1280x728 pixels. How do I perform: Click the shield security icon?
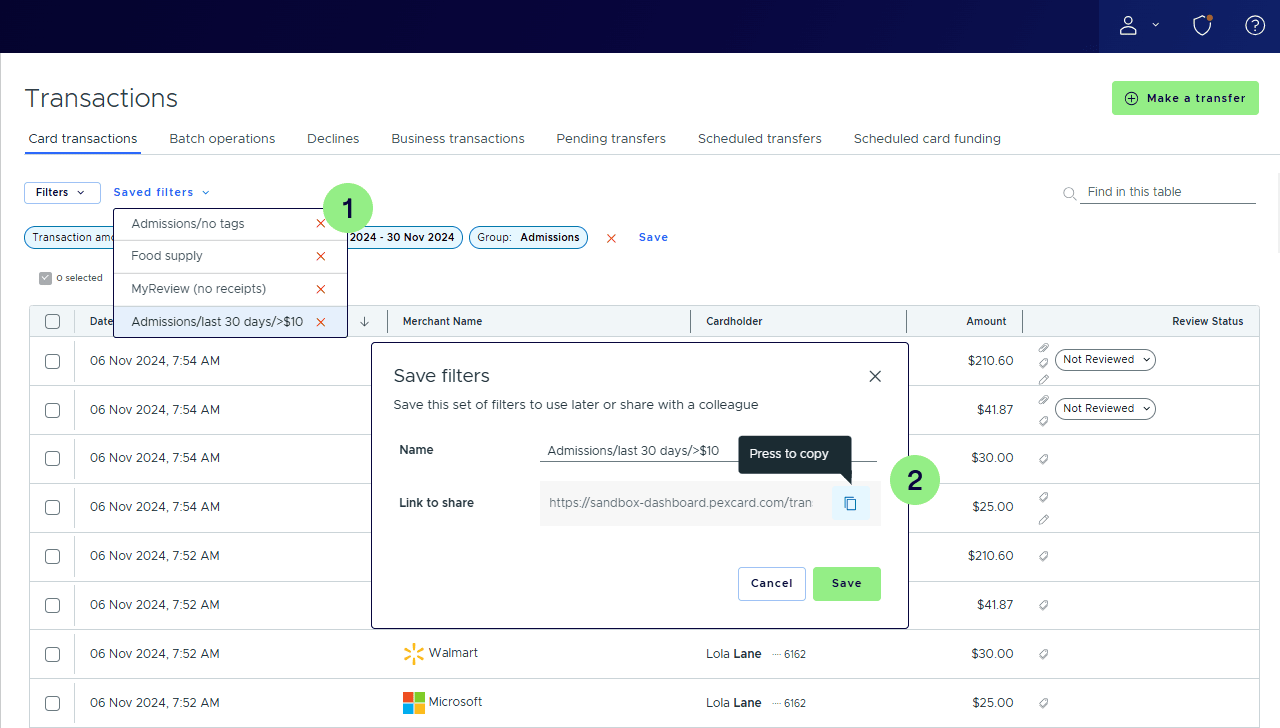[1203, 26]
